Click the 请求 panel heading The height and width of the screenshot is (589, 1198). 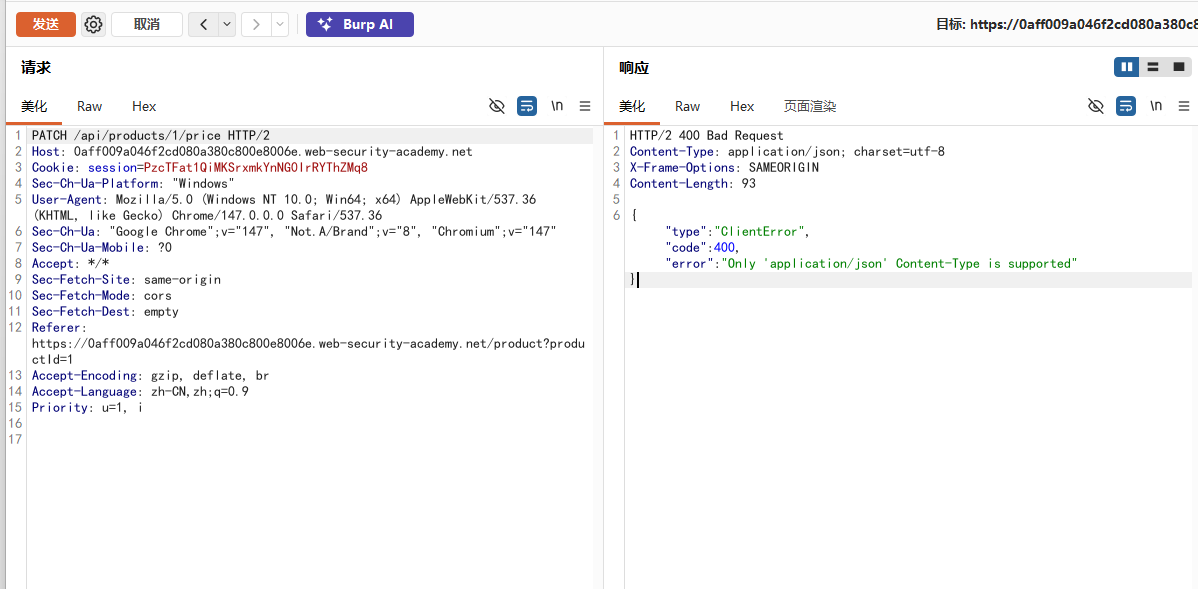point(35,68)
